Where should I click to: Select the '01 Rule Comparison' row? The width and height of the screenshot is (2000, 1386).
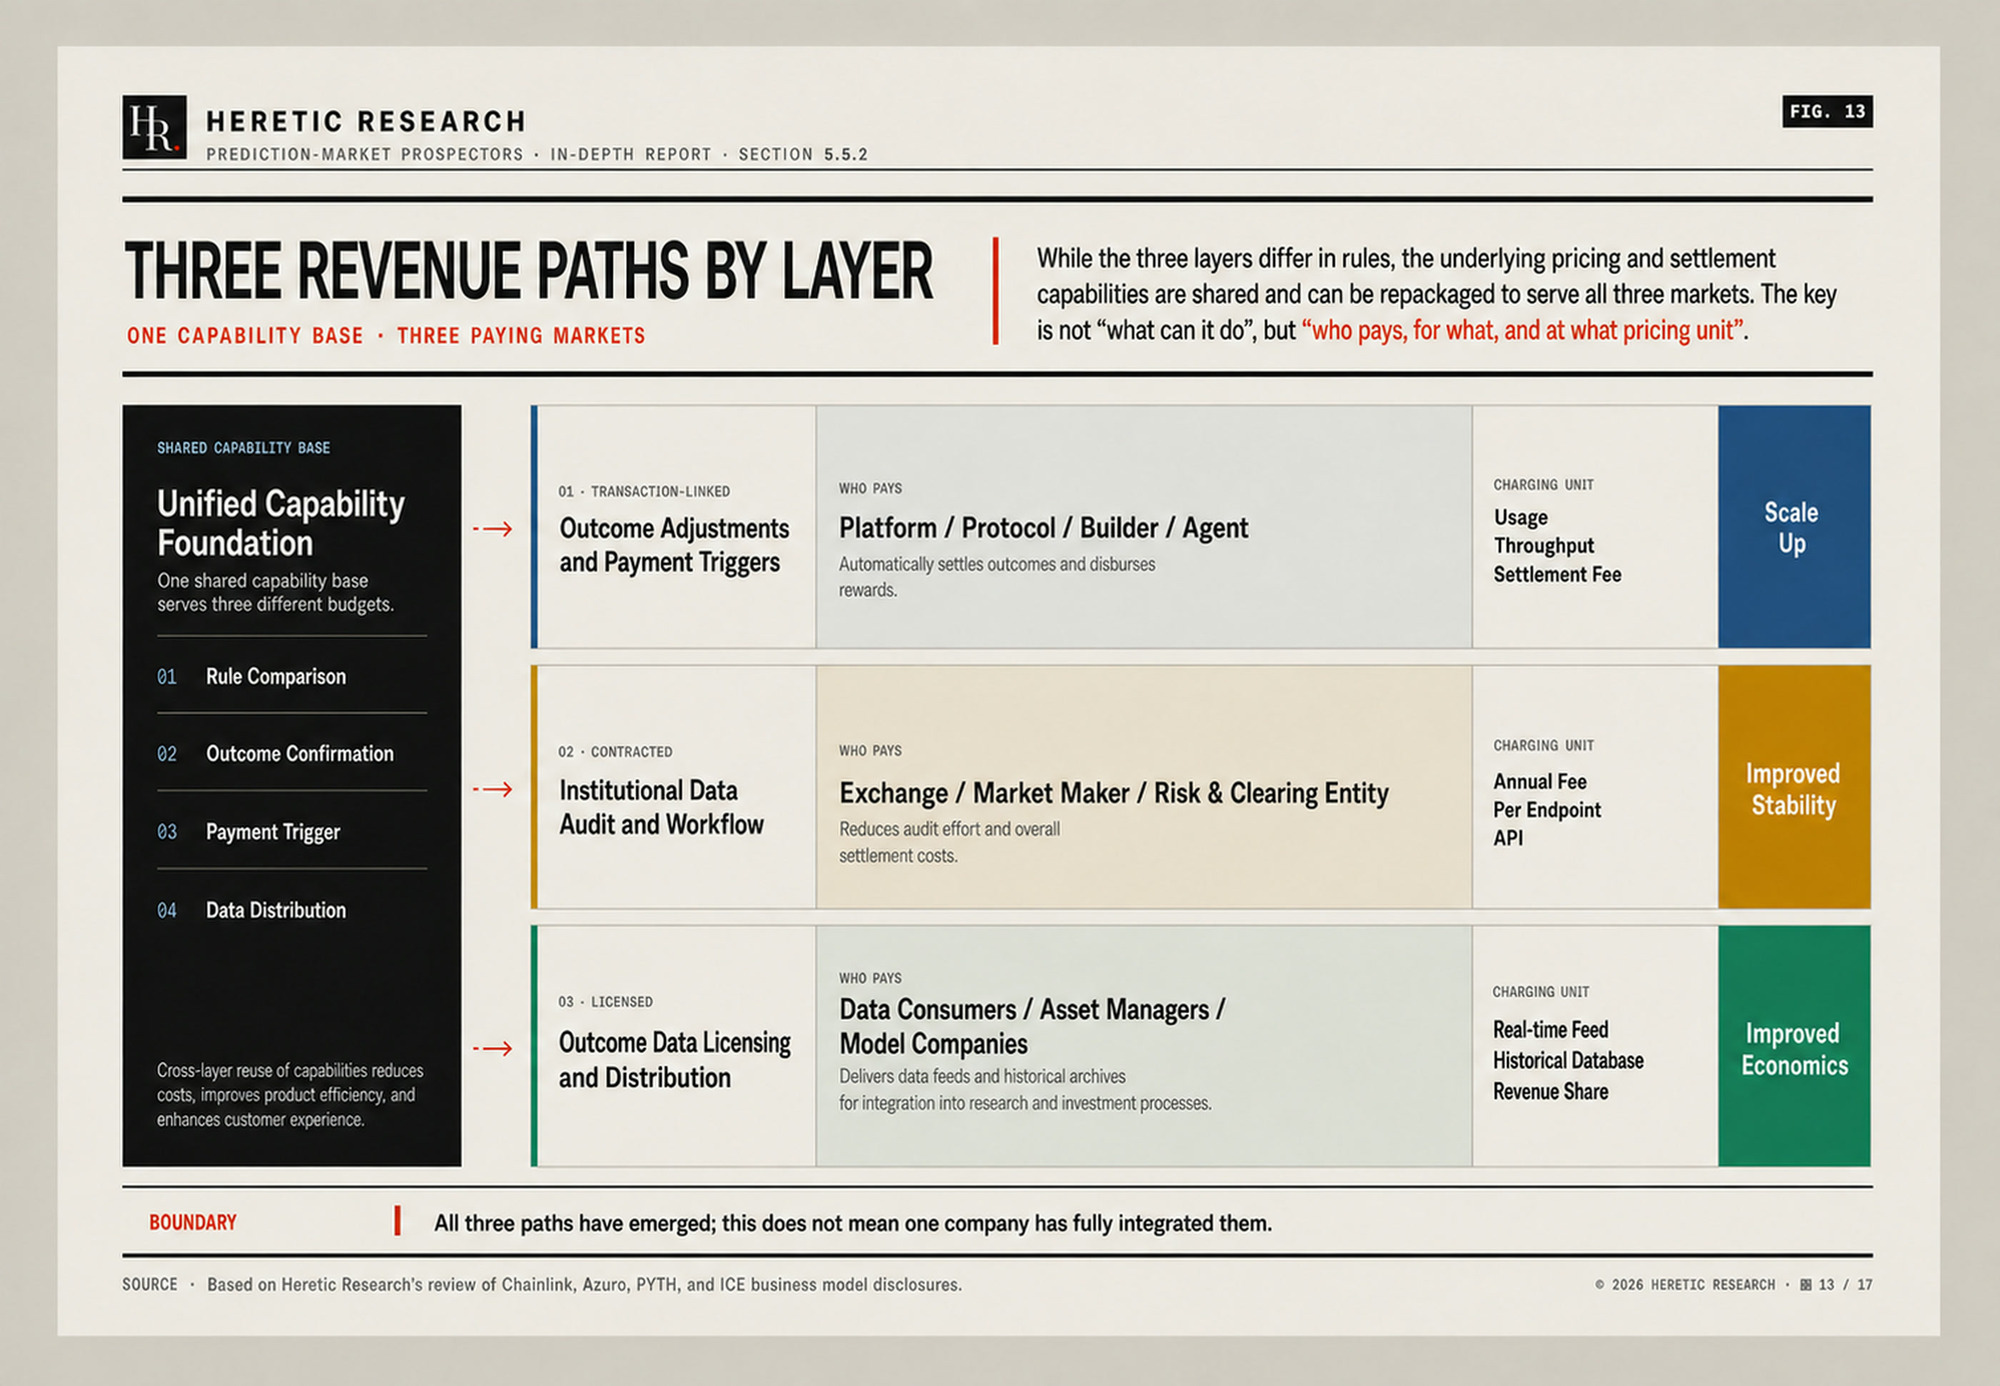(x=292, y=676)
